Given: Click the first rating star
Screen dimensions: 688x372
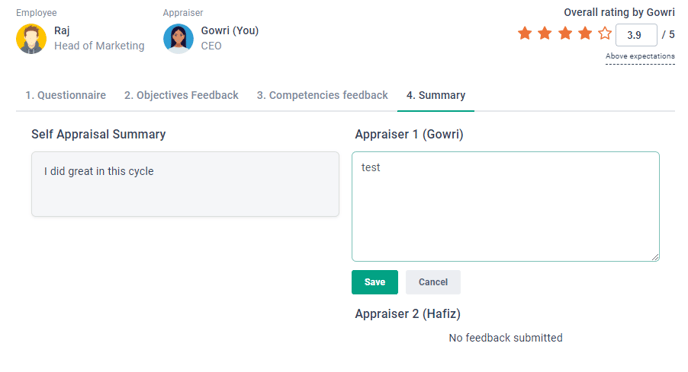Looking at the screenshot, I should click(525, 33).
